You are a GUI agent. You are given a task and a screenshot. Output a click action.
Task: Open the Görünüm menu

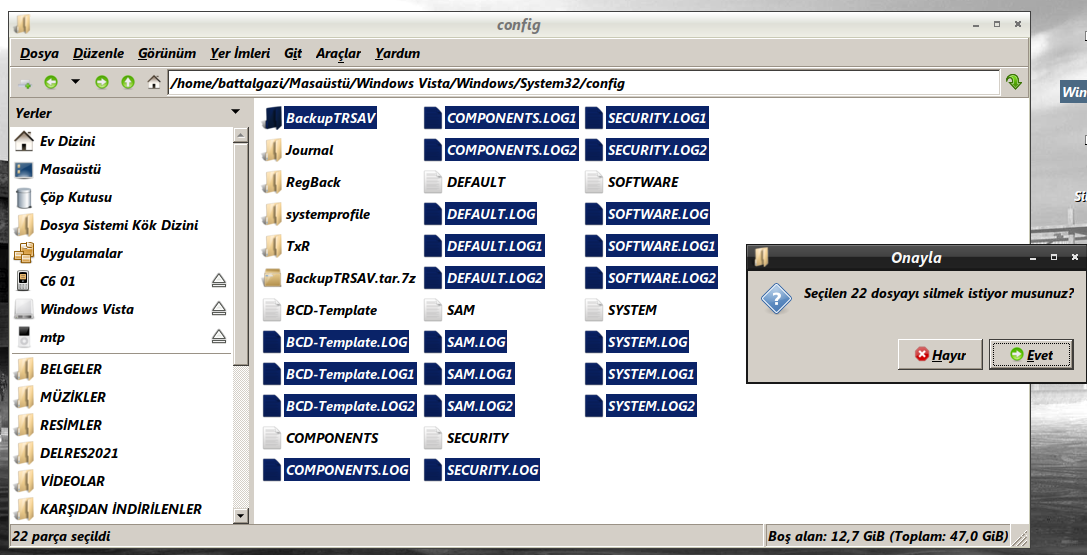[166, 53]
